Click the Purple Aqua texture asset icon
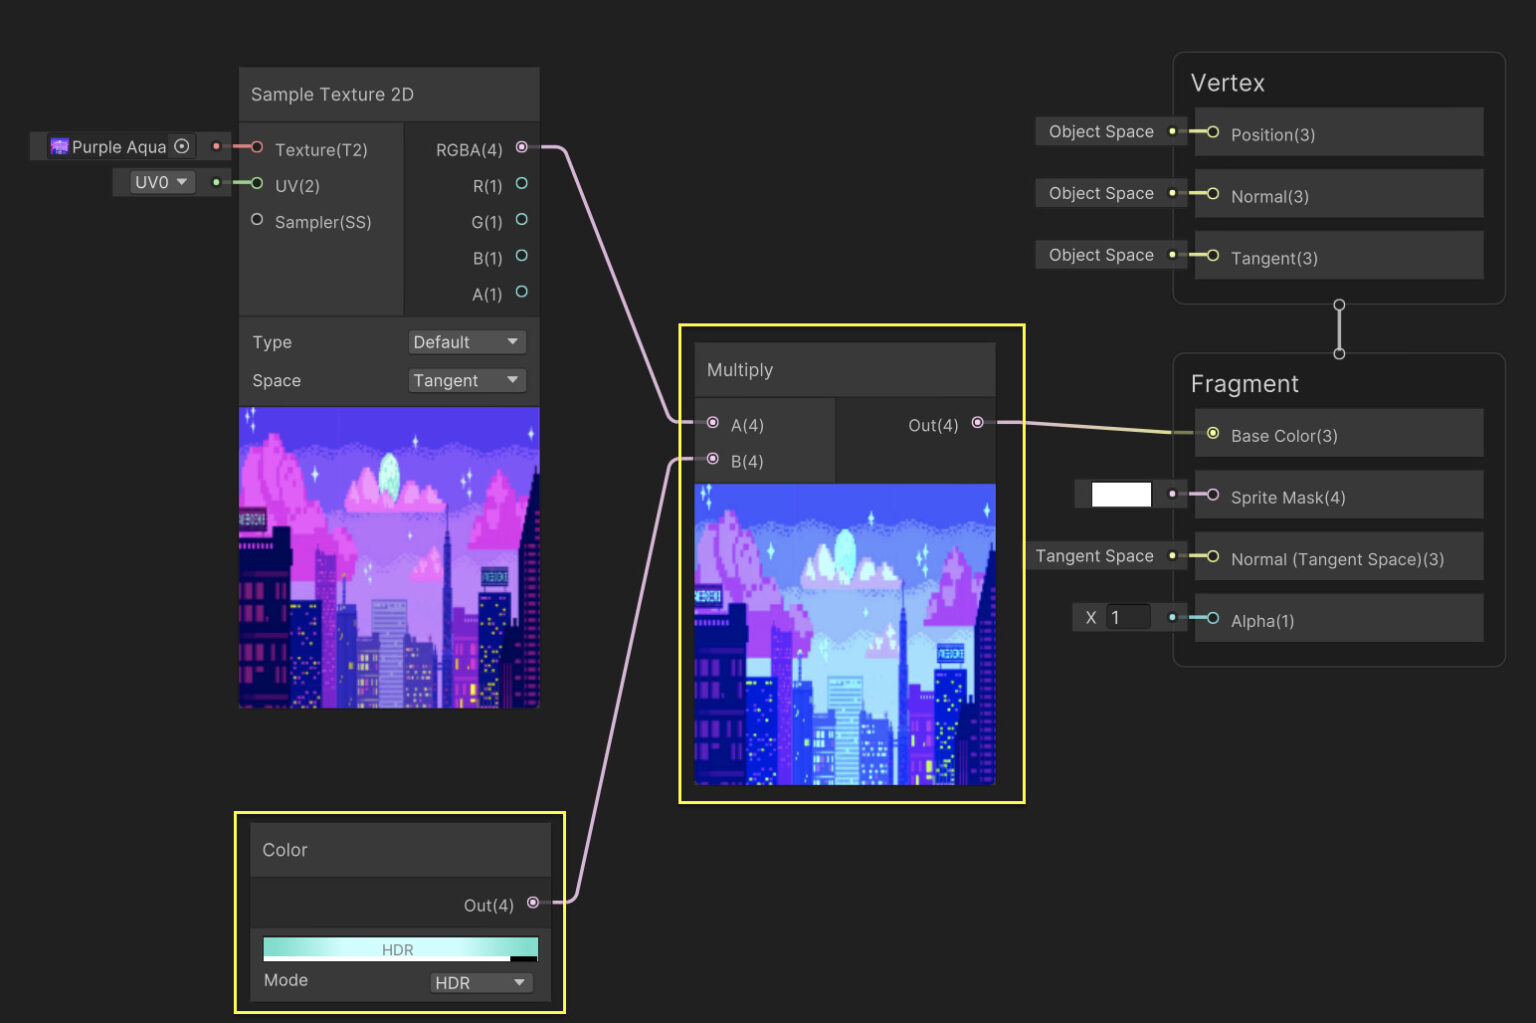 point(59,146)
